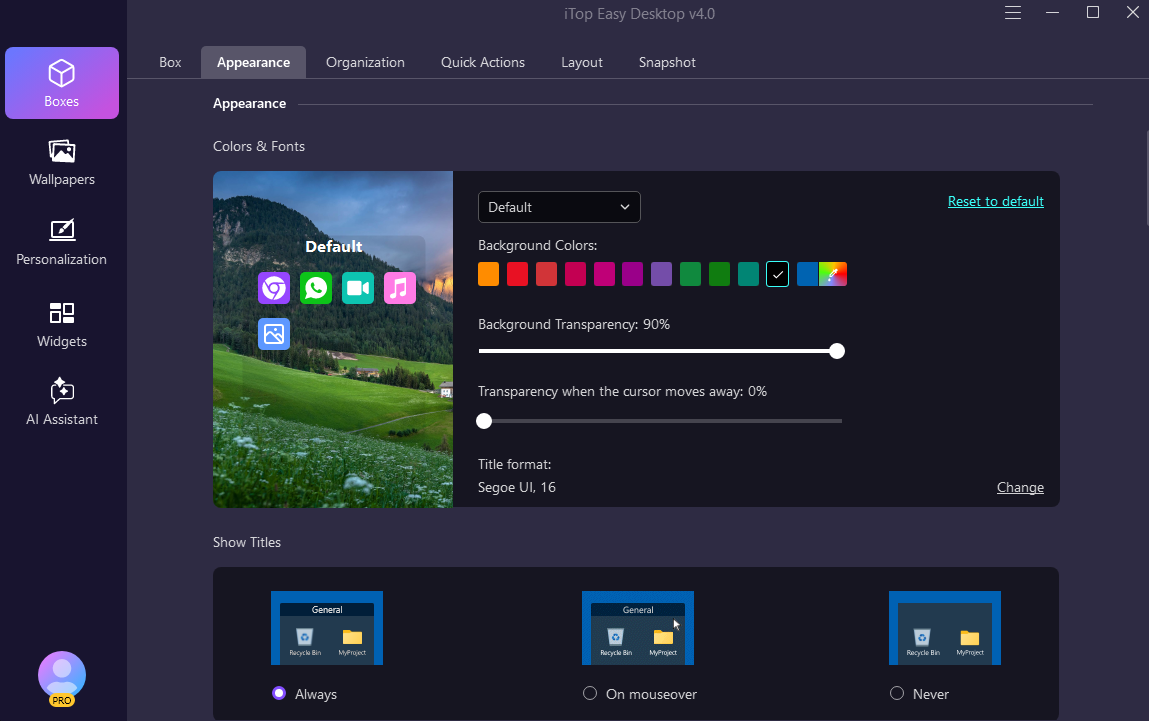This screenshot has width=1149, height=721.
Task: Open the hamburger menu in title bar
Action: [x=1013, y=13]
